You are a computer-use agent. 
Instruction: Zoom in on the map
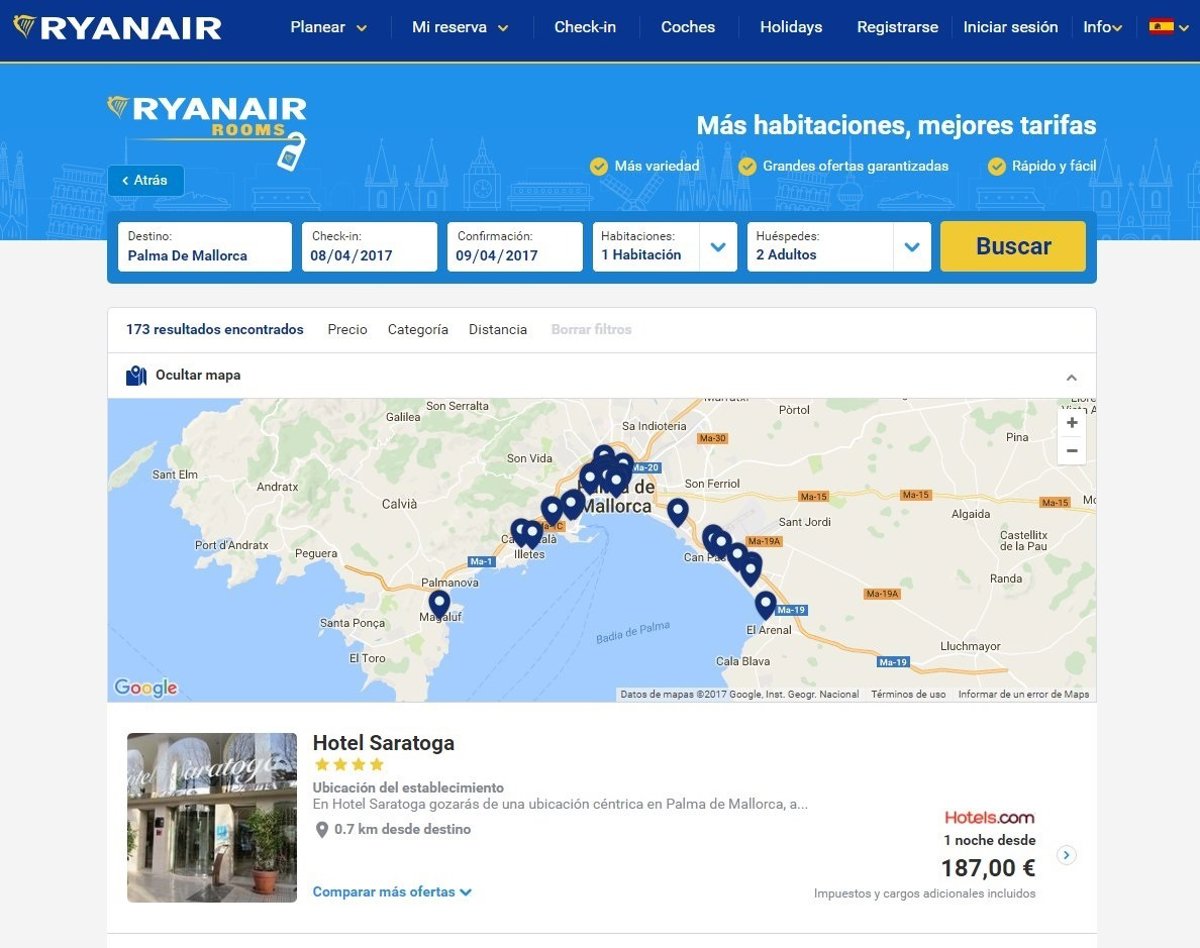[x=1071, y=423]
